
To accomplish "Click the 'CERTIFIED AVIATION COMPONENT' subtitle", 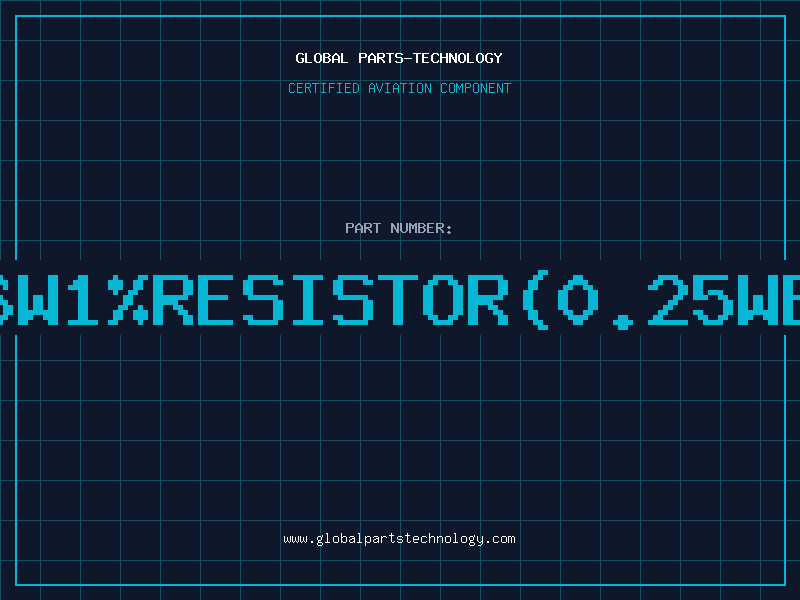I will [x=399, y=88].
